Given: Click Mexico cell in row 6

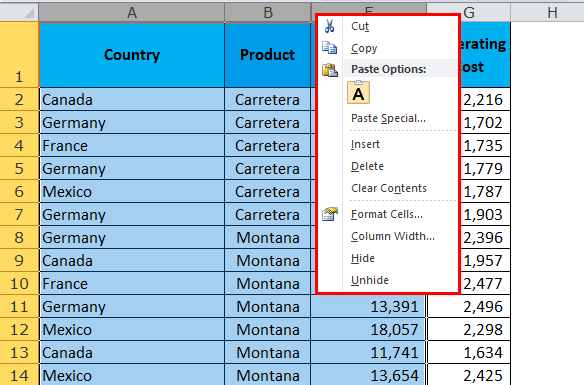Looking at the screenshot, I should [132, 191].
